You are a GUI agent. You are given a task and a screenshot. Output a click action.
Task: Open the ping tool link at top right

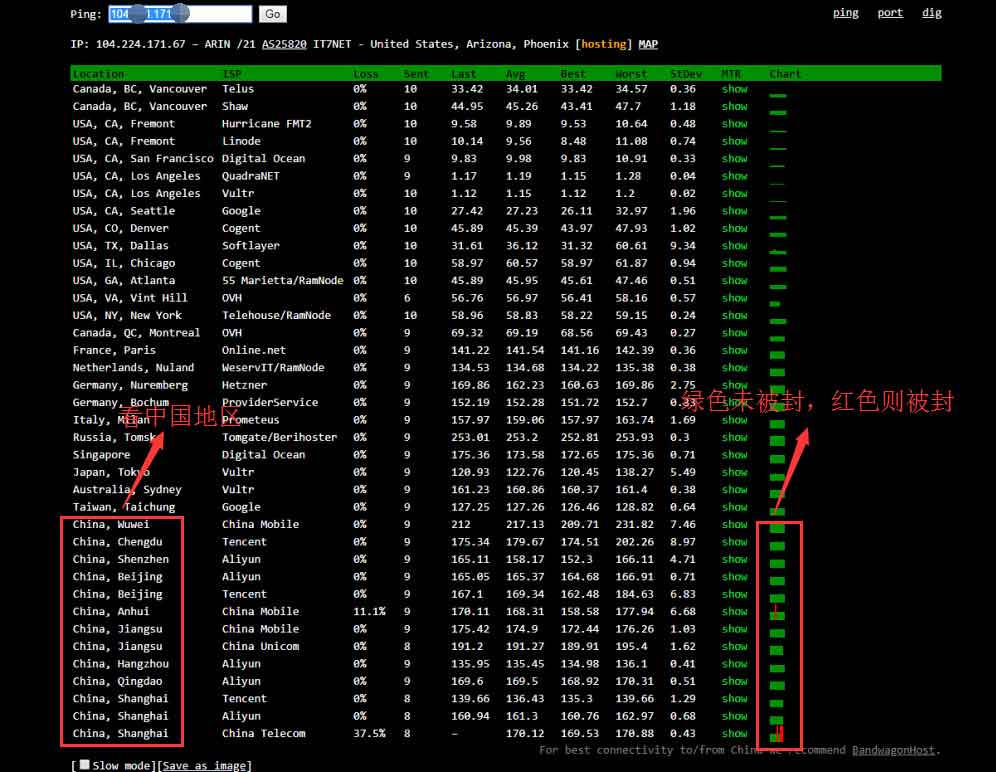point(845,13)
